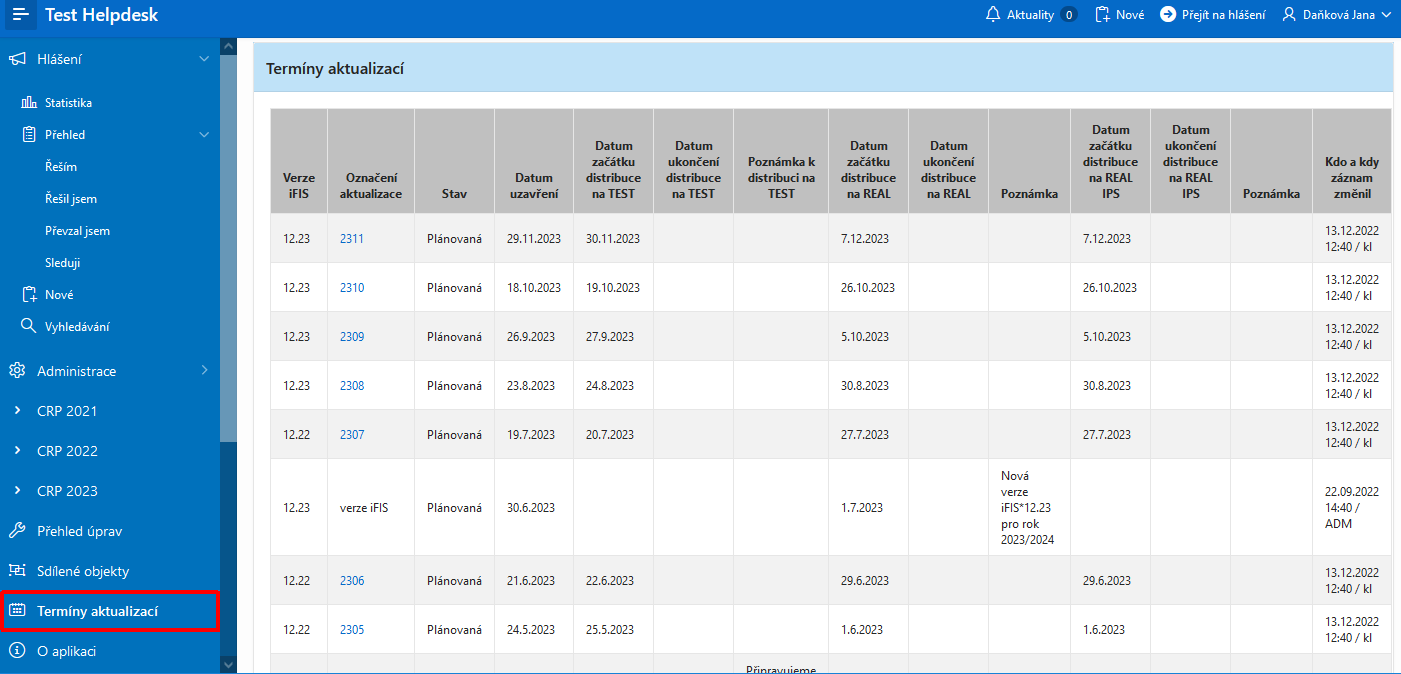Collapse the Hlášení section chevron
The width and height of the screenshot is (1401, 674).
[x=204, y=59]
